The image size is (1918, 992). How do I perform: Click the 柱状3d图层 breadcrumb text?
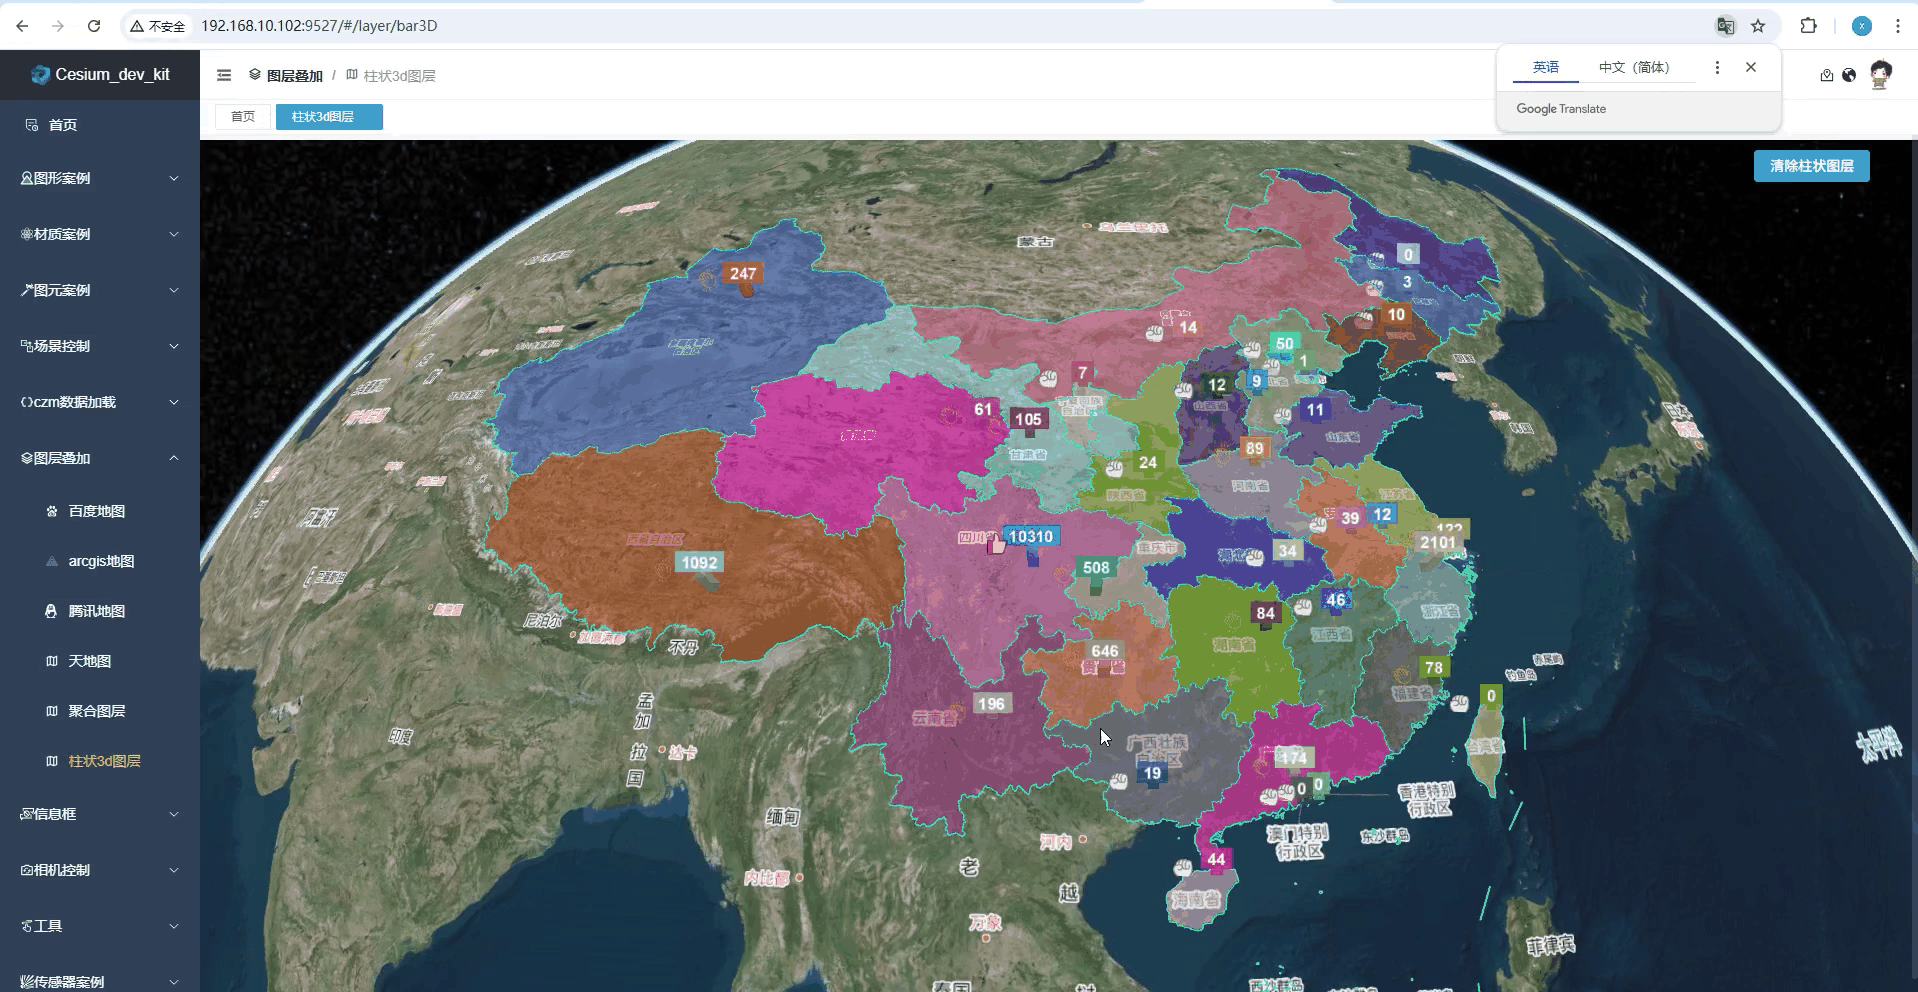(x=399, y=76)
